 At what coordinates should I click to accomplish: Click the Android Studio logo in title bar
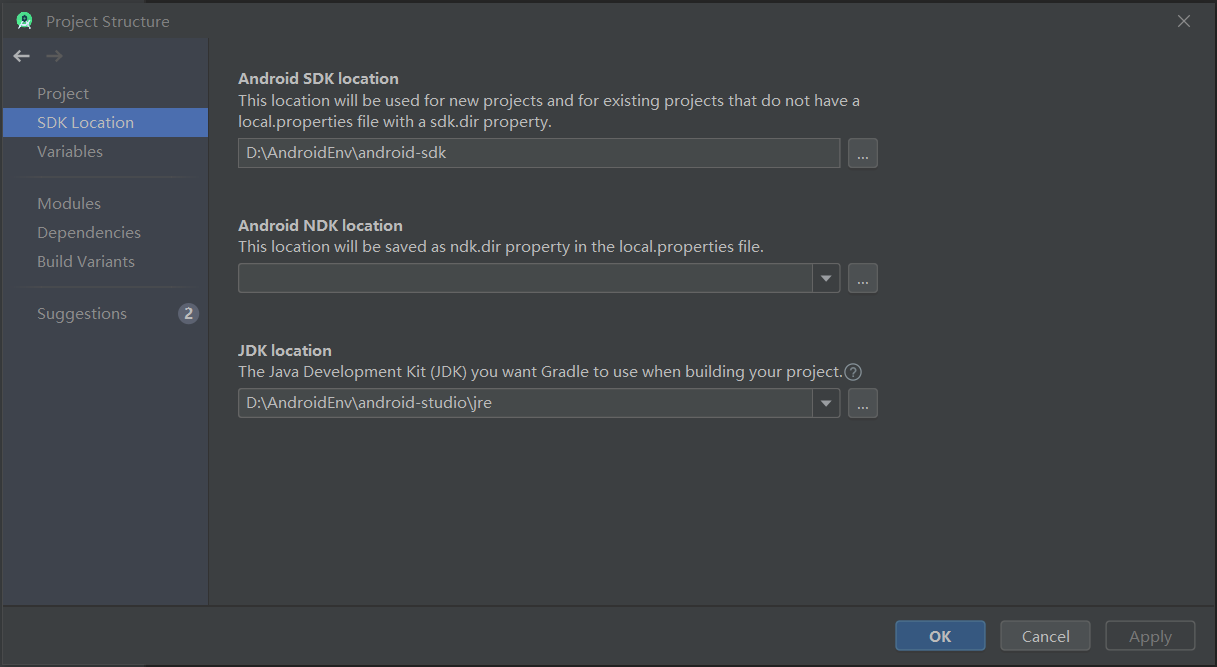(25, 21)
